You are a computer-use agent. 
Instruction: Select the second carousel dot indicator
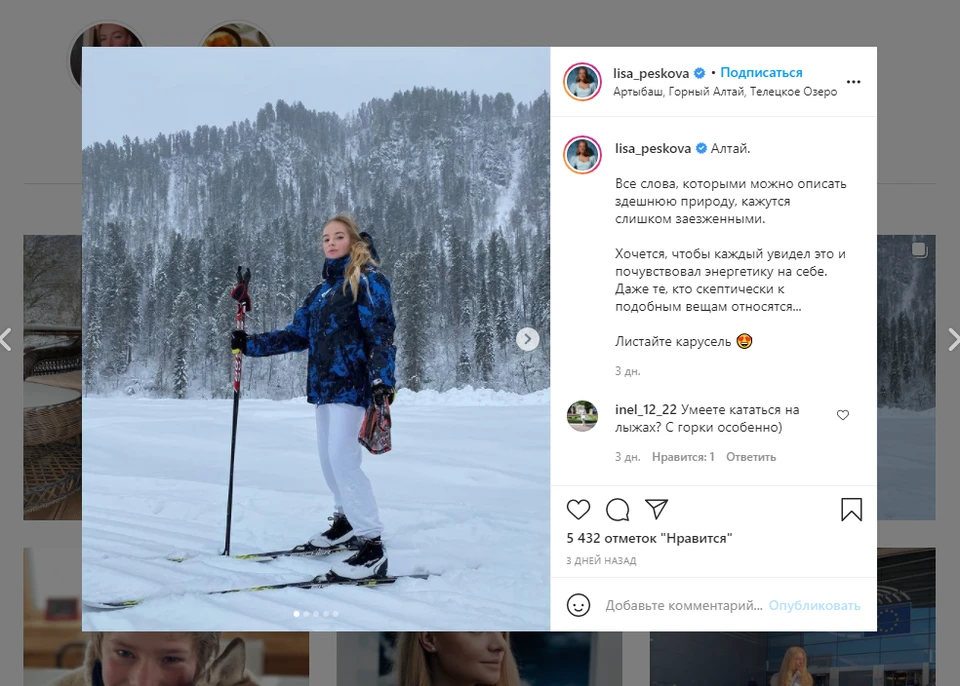click(307, 614)
